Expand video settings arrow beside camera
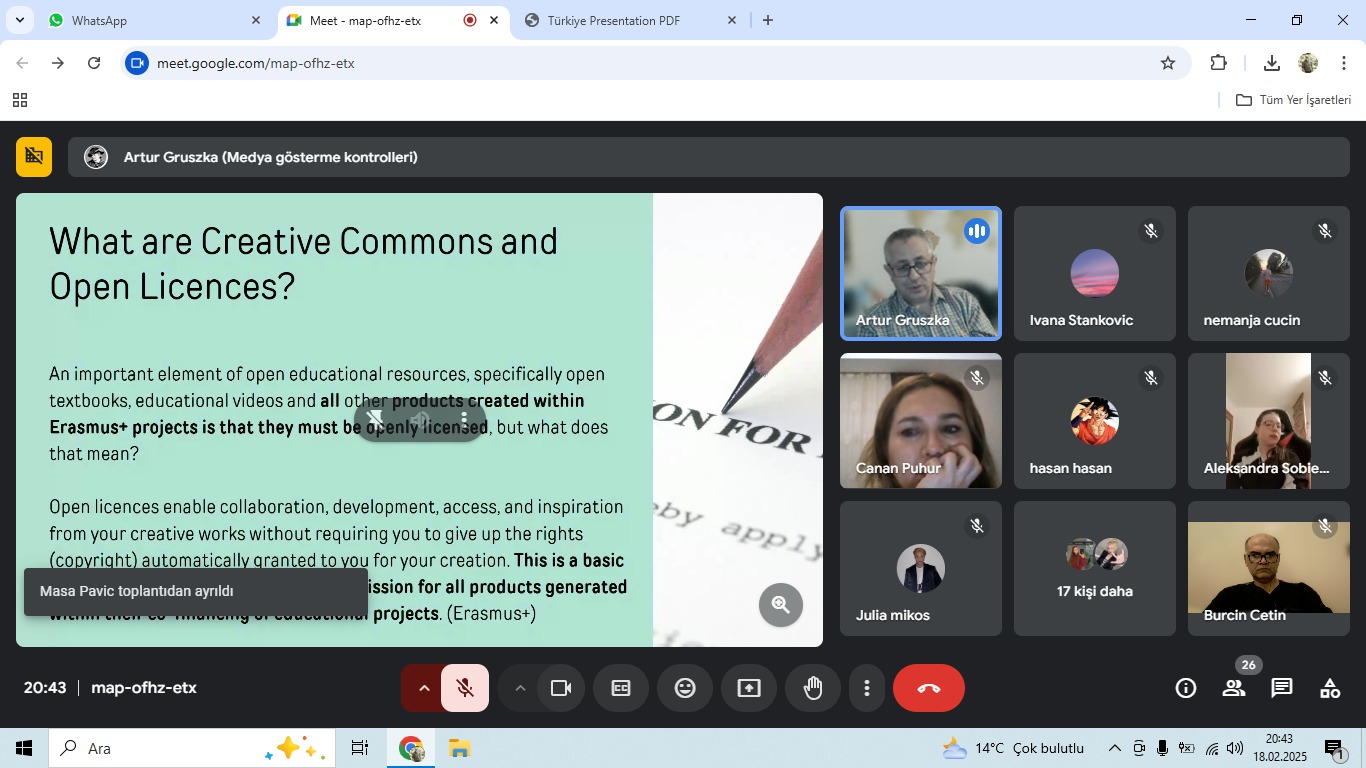The height and width of the screenshot is (768, 1366). pyautogui.click(x=519, y=688)
